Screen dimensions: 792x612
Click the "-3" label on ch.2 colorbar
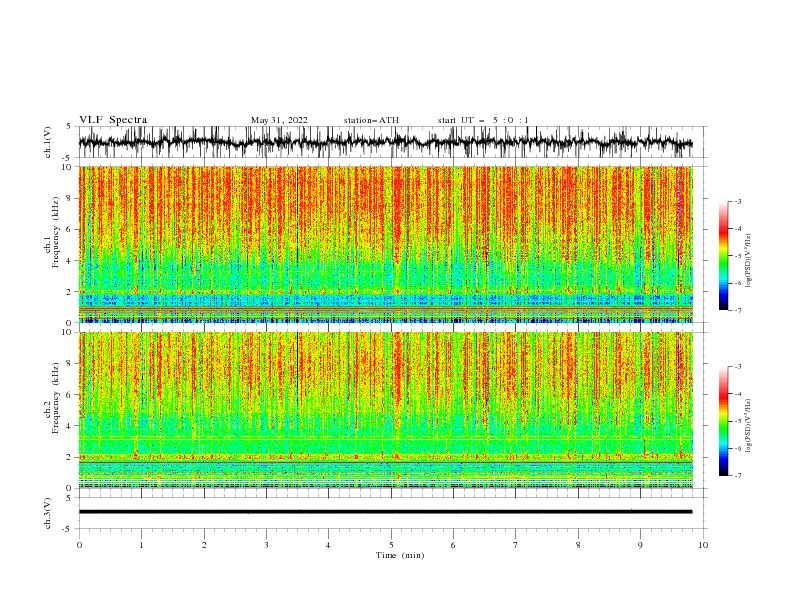[738, 367]
